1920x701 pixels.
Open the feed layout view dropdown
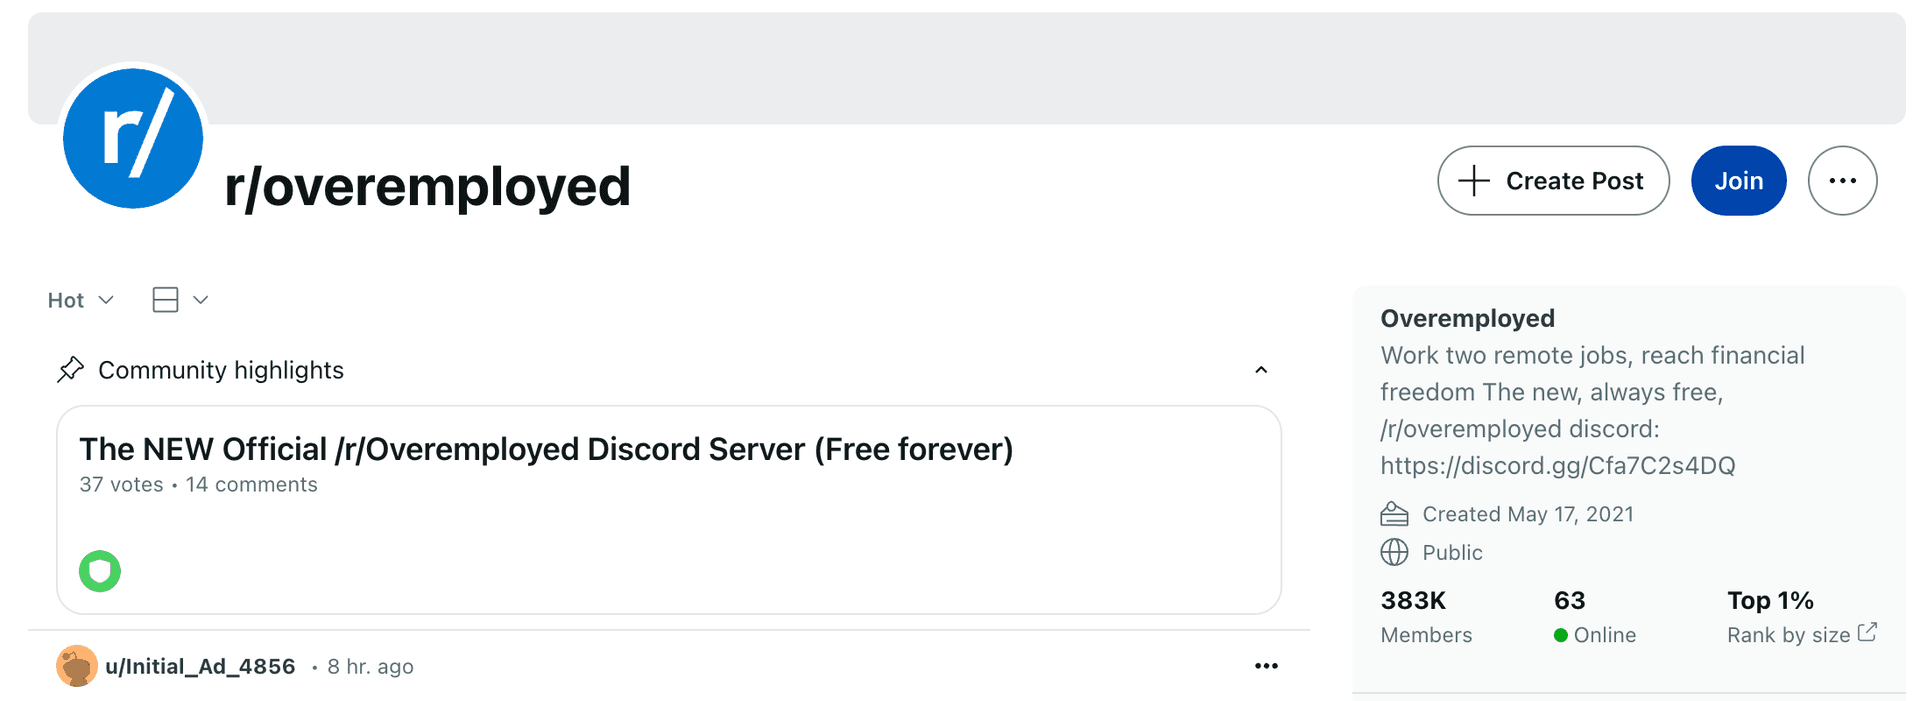coord(180,299)
